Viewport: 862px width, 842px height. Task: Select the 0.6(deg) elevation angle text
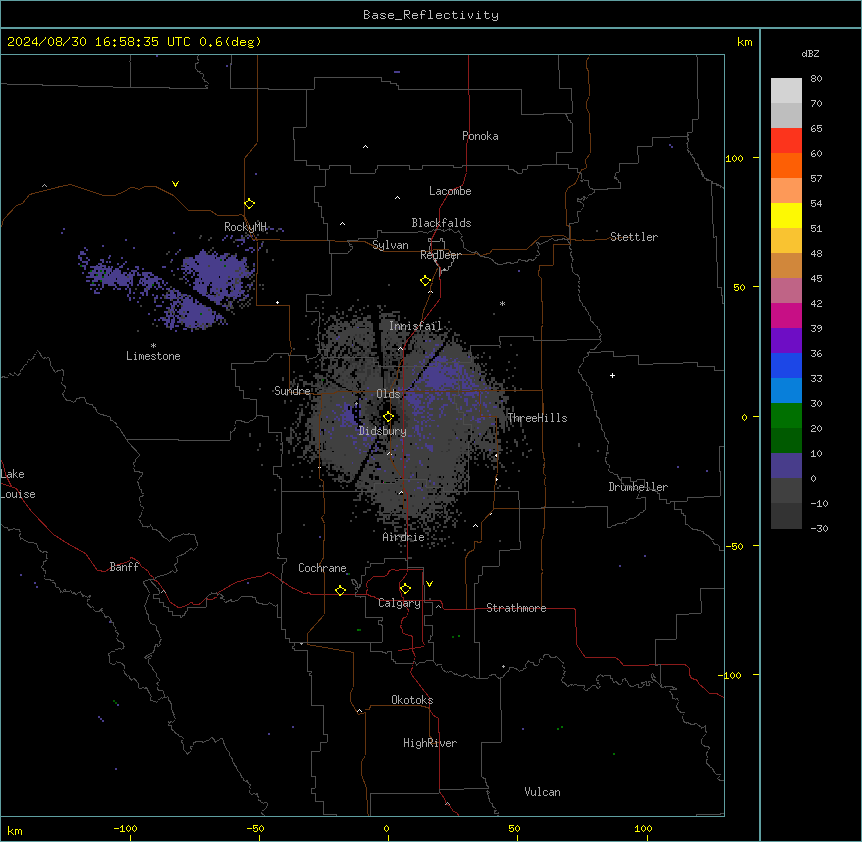230,42
